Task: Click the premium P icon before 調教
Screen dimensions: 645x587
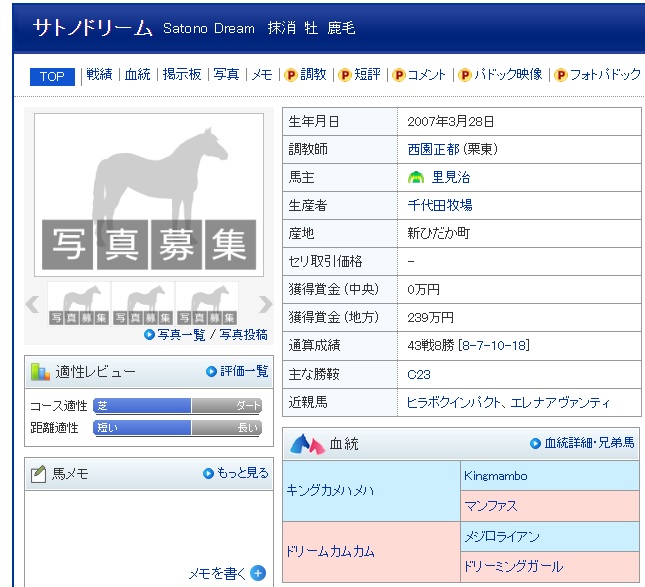Action: [x=291, y=75]
